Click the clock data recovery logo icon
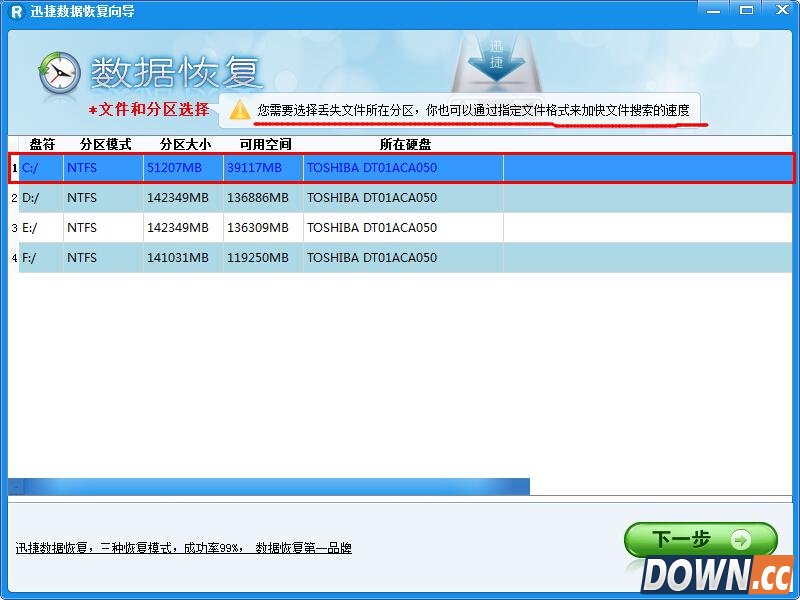This screenshot has width=800, height=600. pos(58,73)
